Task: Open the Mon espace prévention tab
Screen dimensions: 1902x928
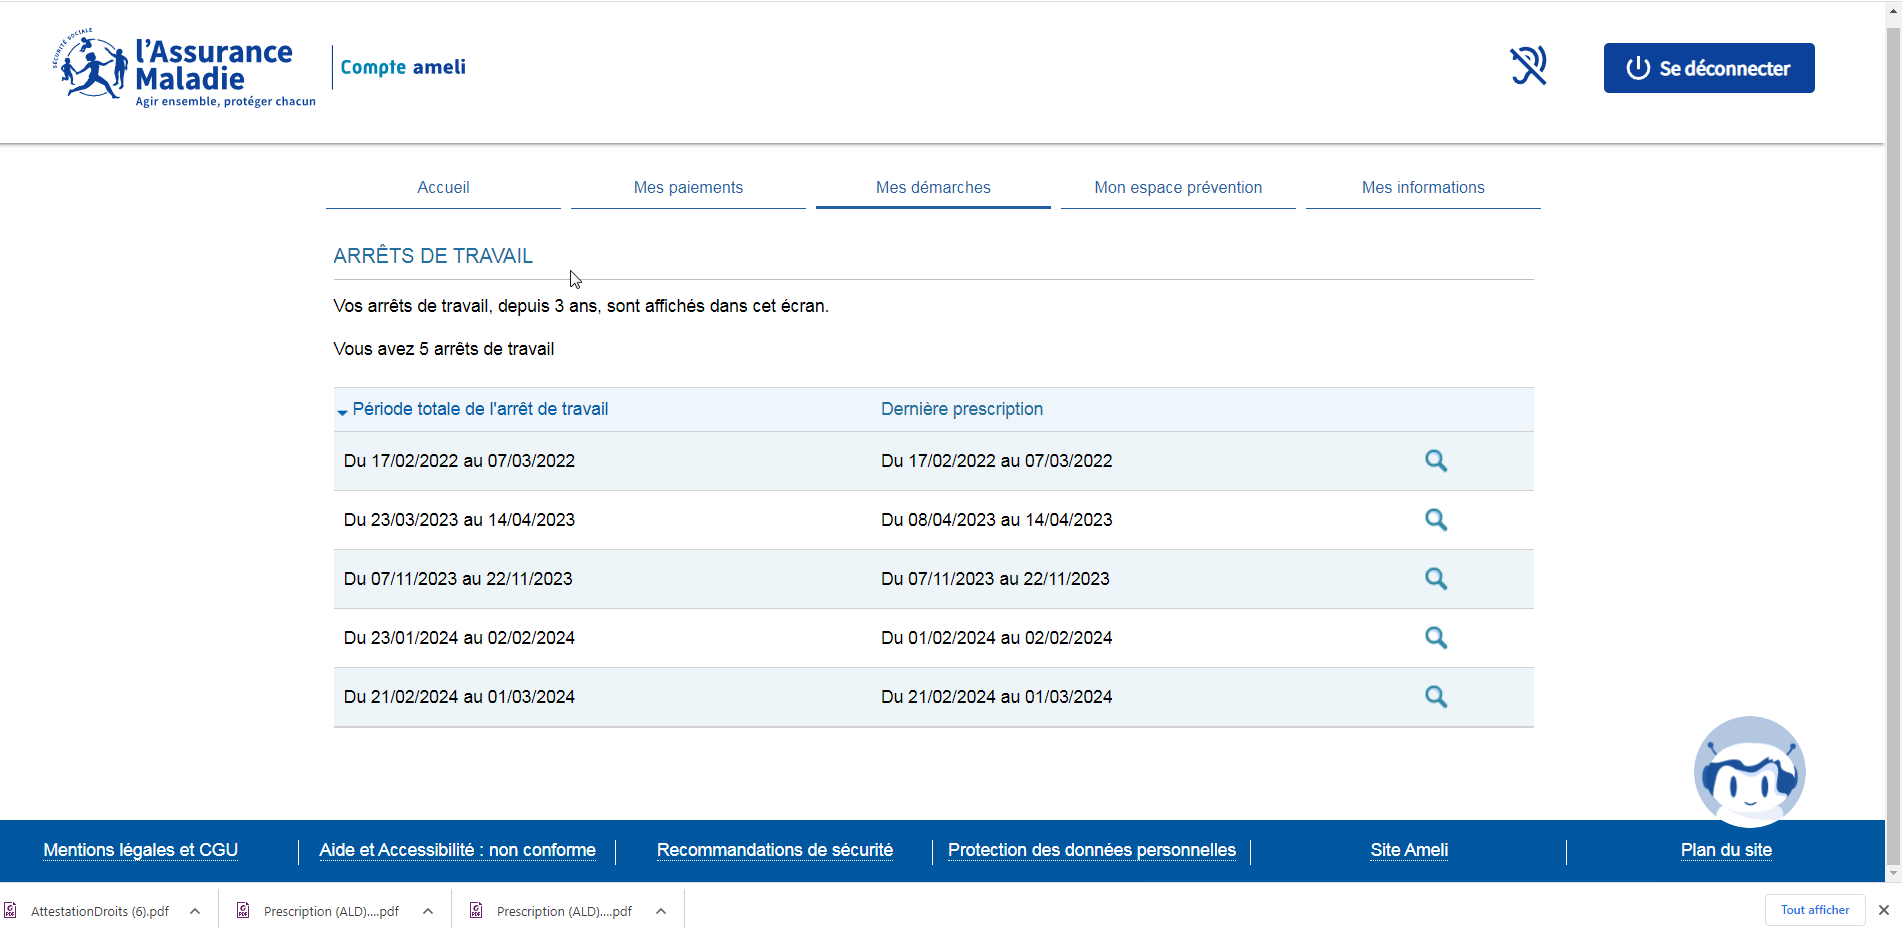Action: (1177, 188)
